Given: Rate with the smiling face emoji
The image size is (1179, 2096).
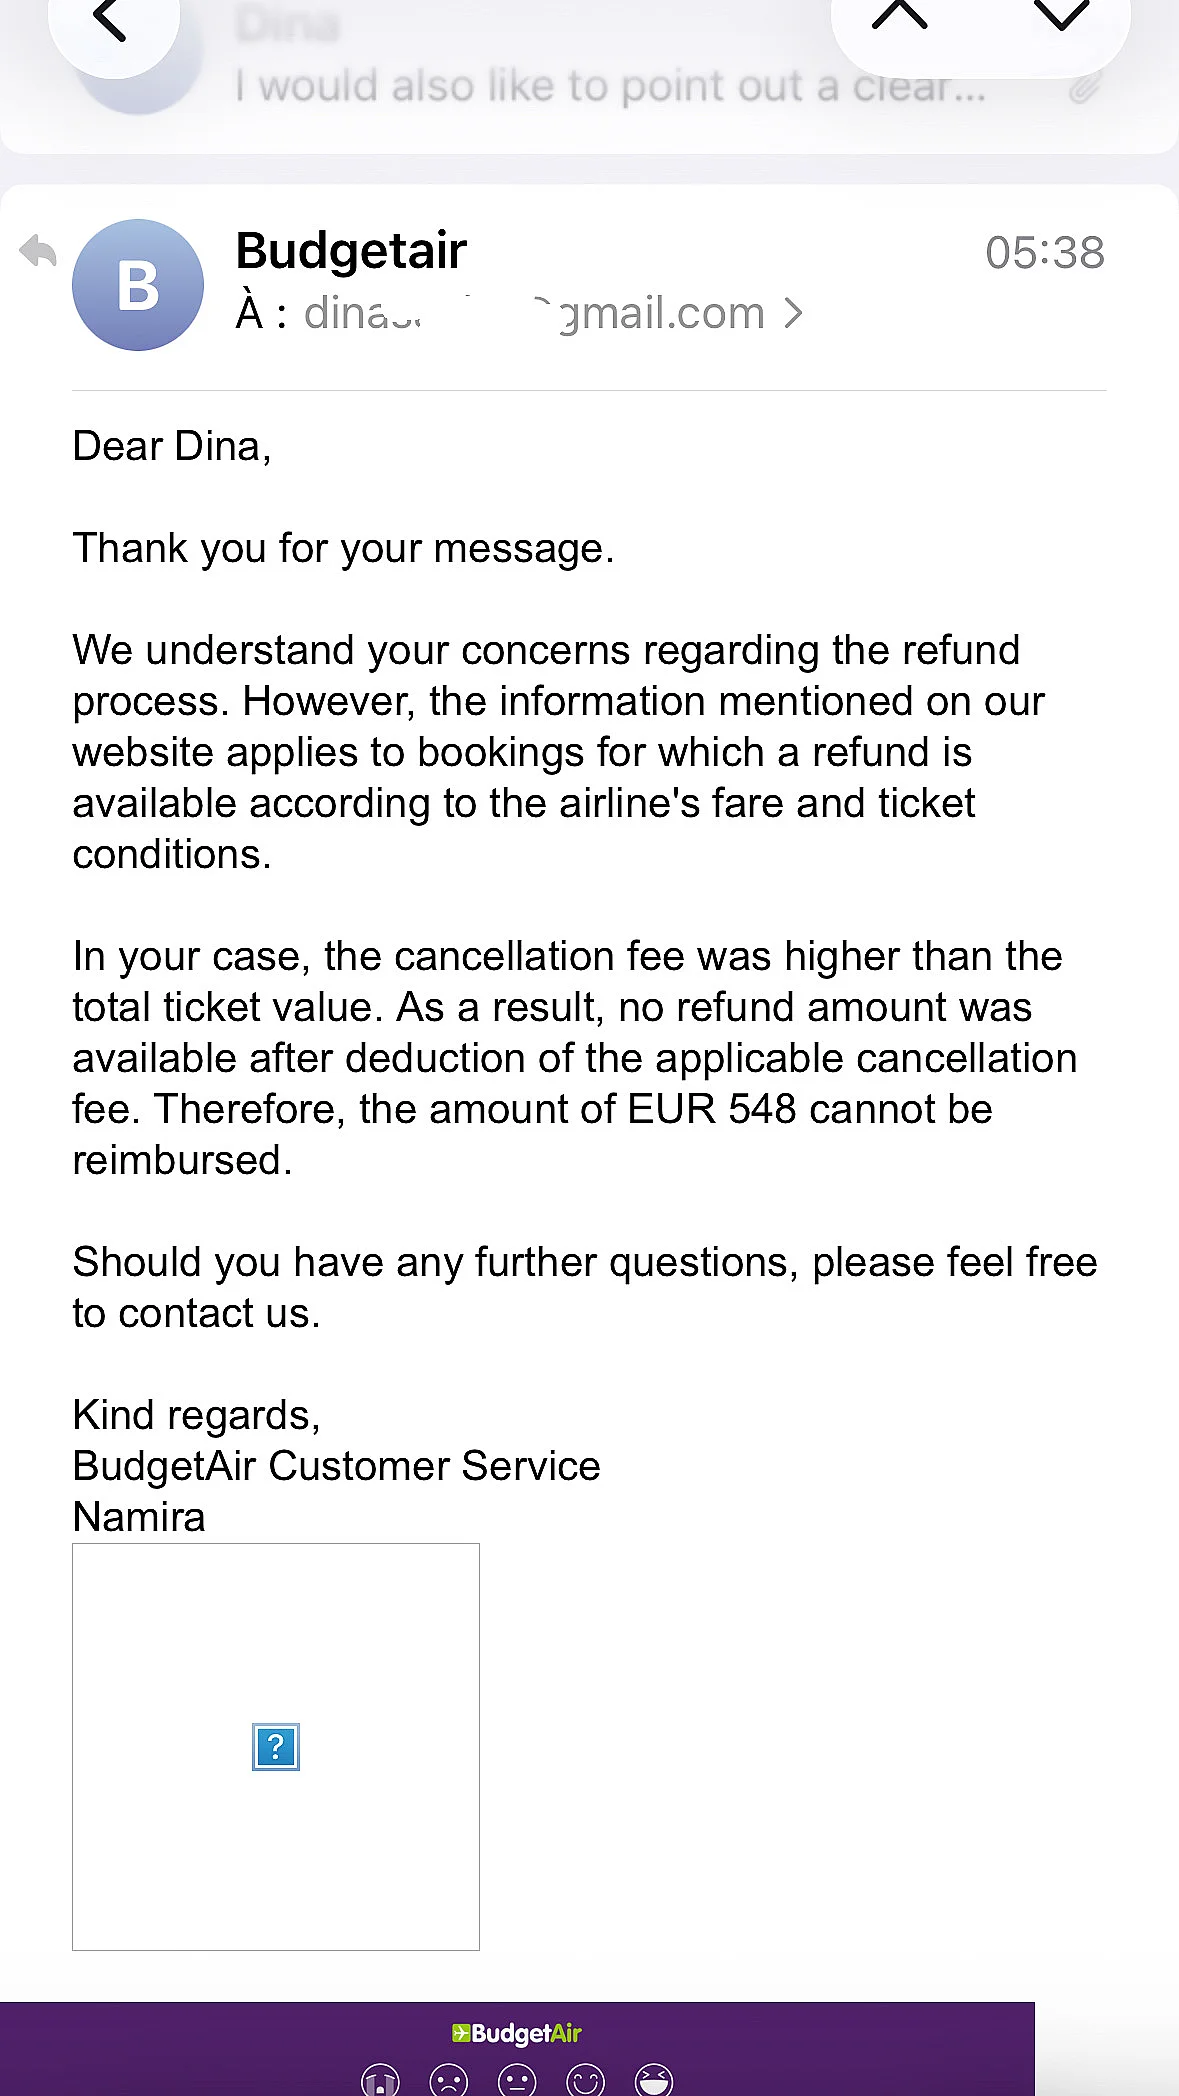Looking at the screenshot, I should [586, 2081].
